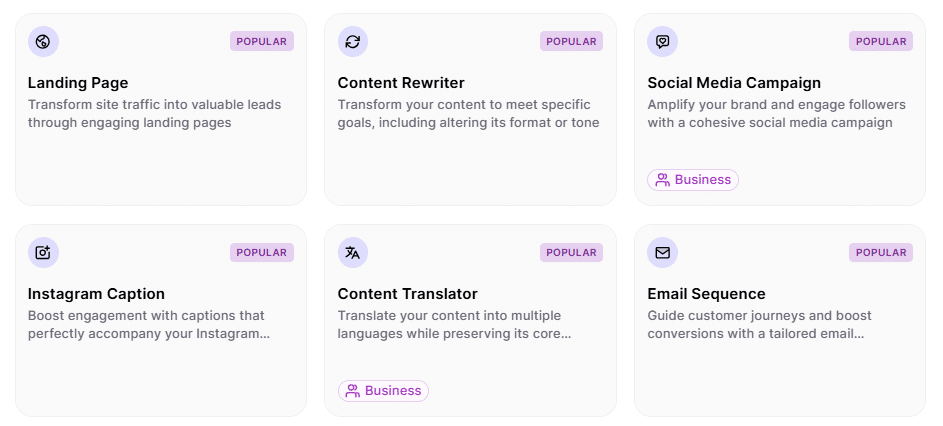The image size is (943, 426).
Task: Click the Landing Page globe icon
Action: click(x=43, y=42)
